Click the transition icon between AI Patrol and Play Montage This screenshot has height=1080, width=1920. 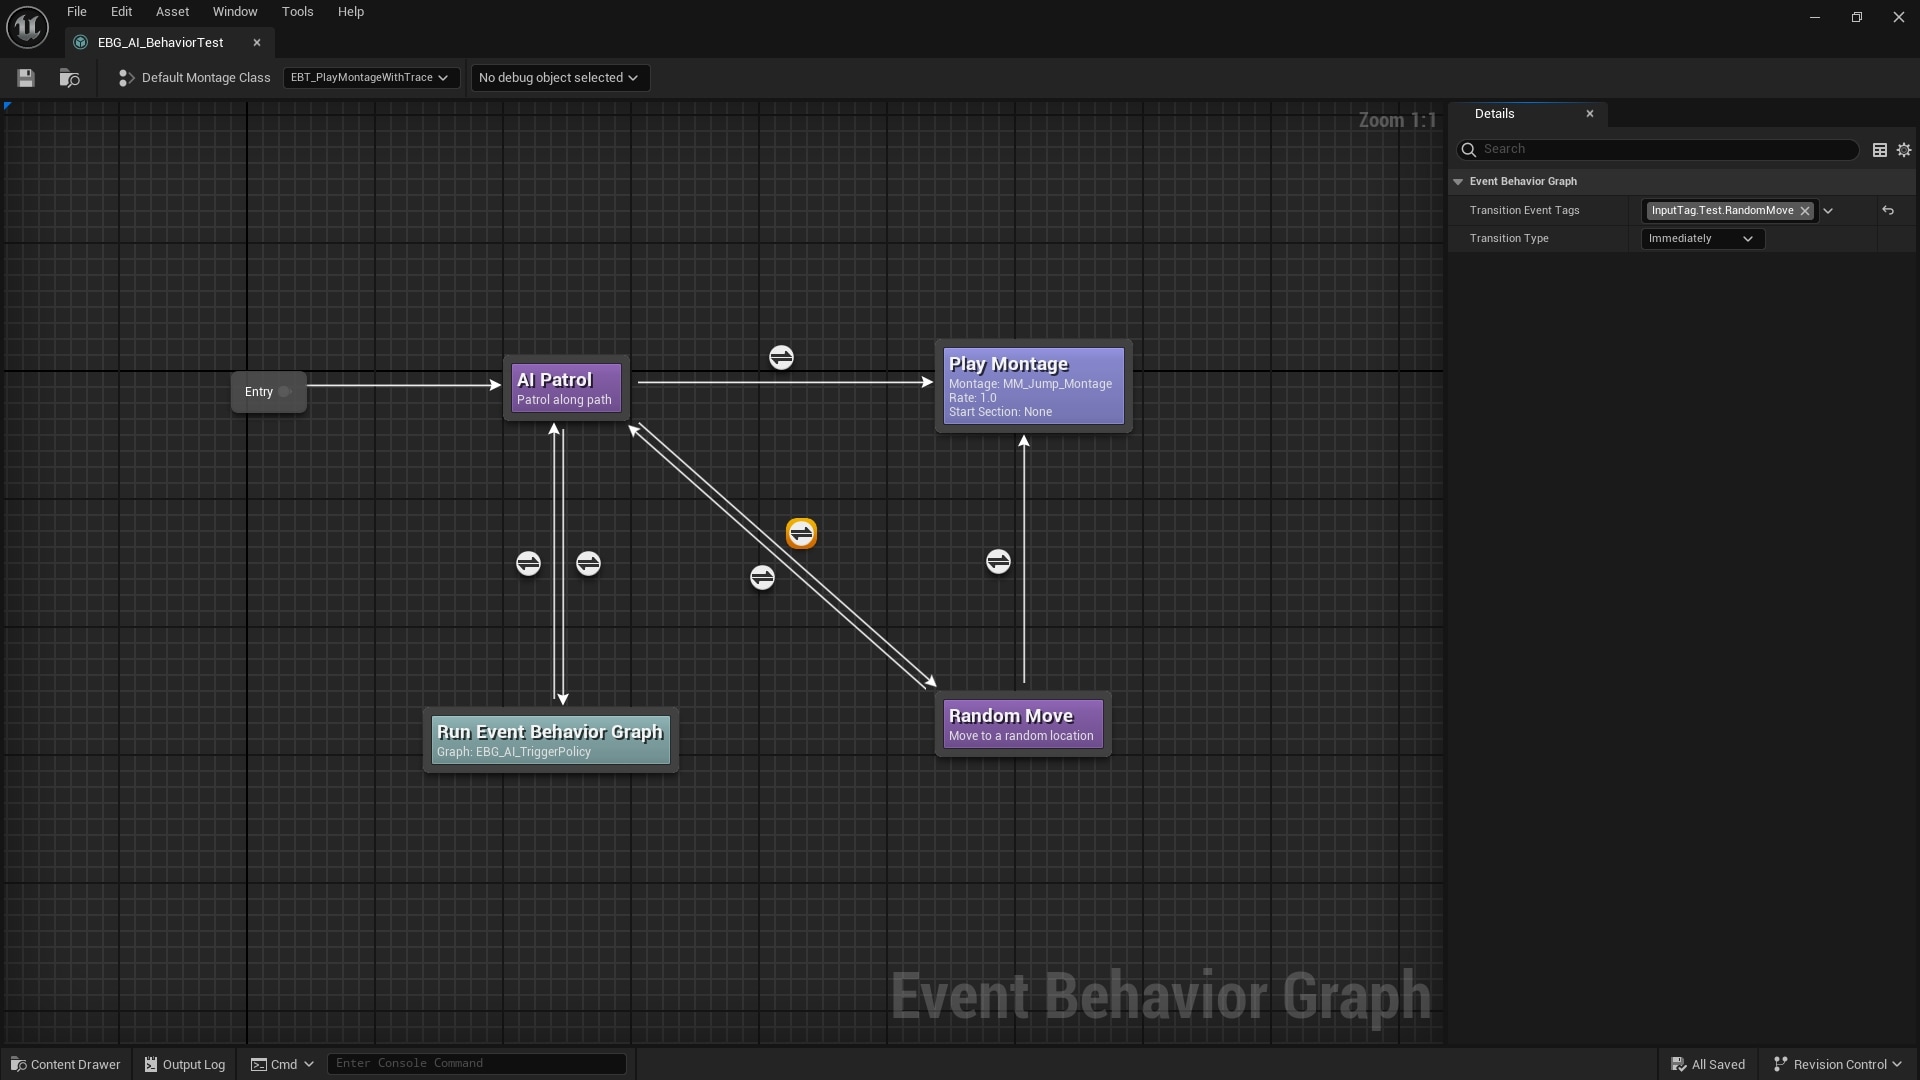coord(781,356)
